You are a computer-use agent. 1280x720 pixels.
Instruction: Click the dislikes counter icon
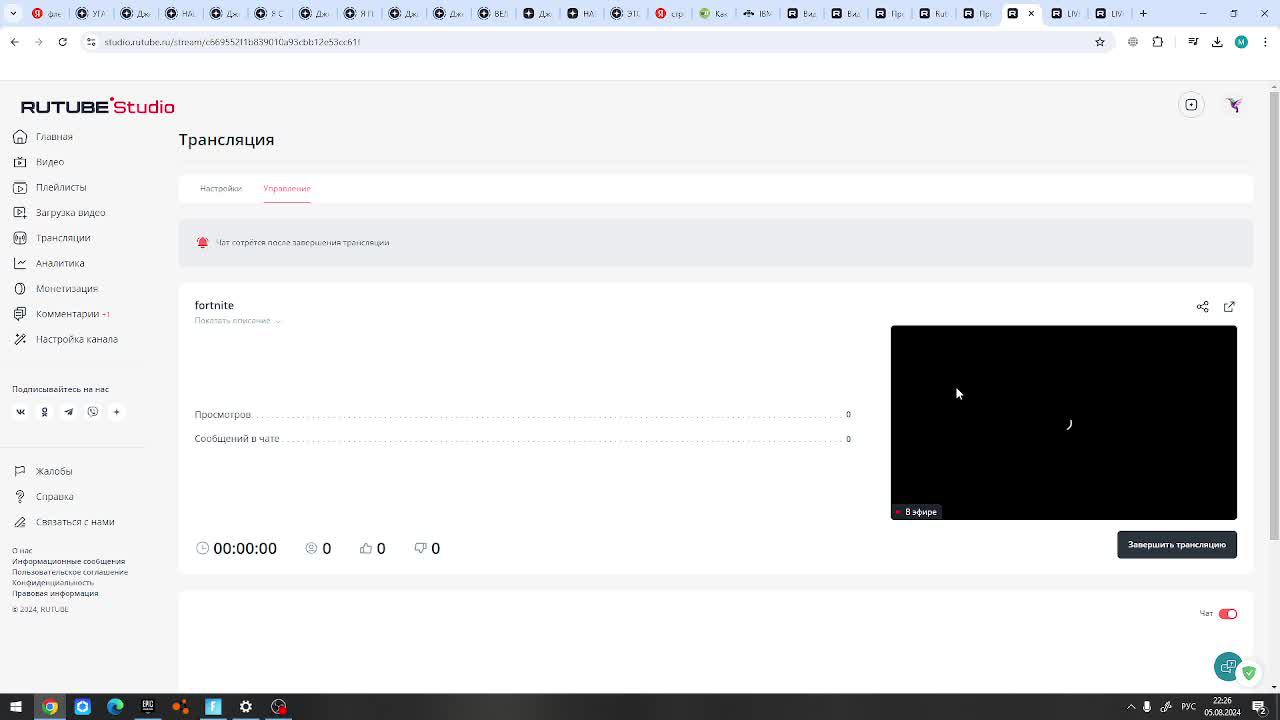pos(421,548)
